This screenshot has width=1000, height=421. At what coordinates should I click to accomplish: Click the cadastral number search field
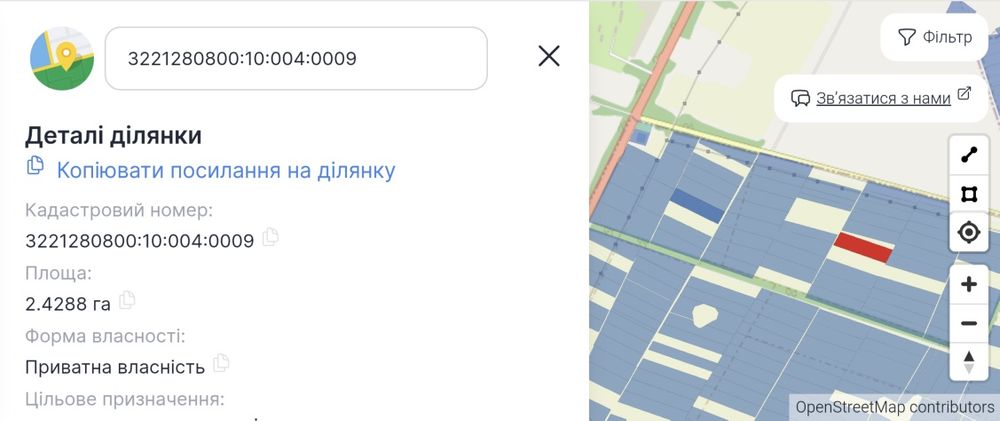point(296,58)
